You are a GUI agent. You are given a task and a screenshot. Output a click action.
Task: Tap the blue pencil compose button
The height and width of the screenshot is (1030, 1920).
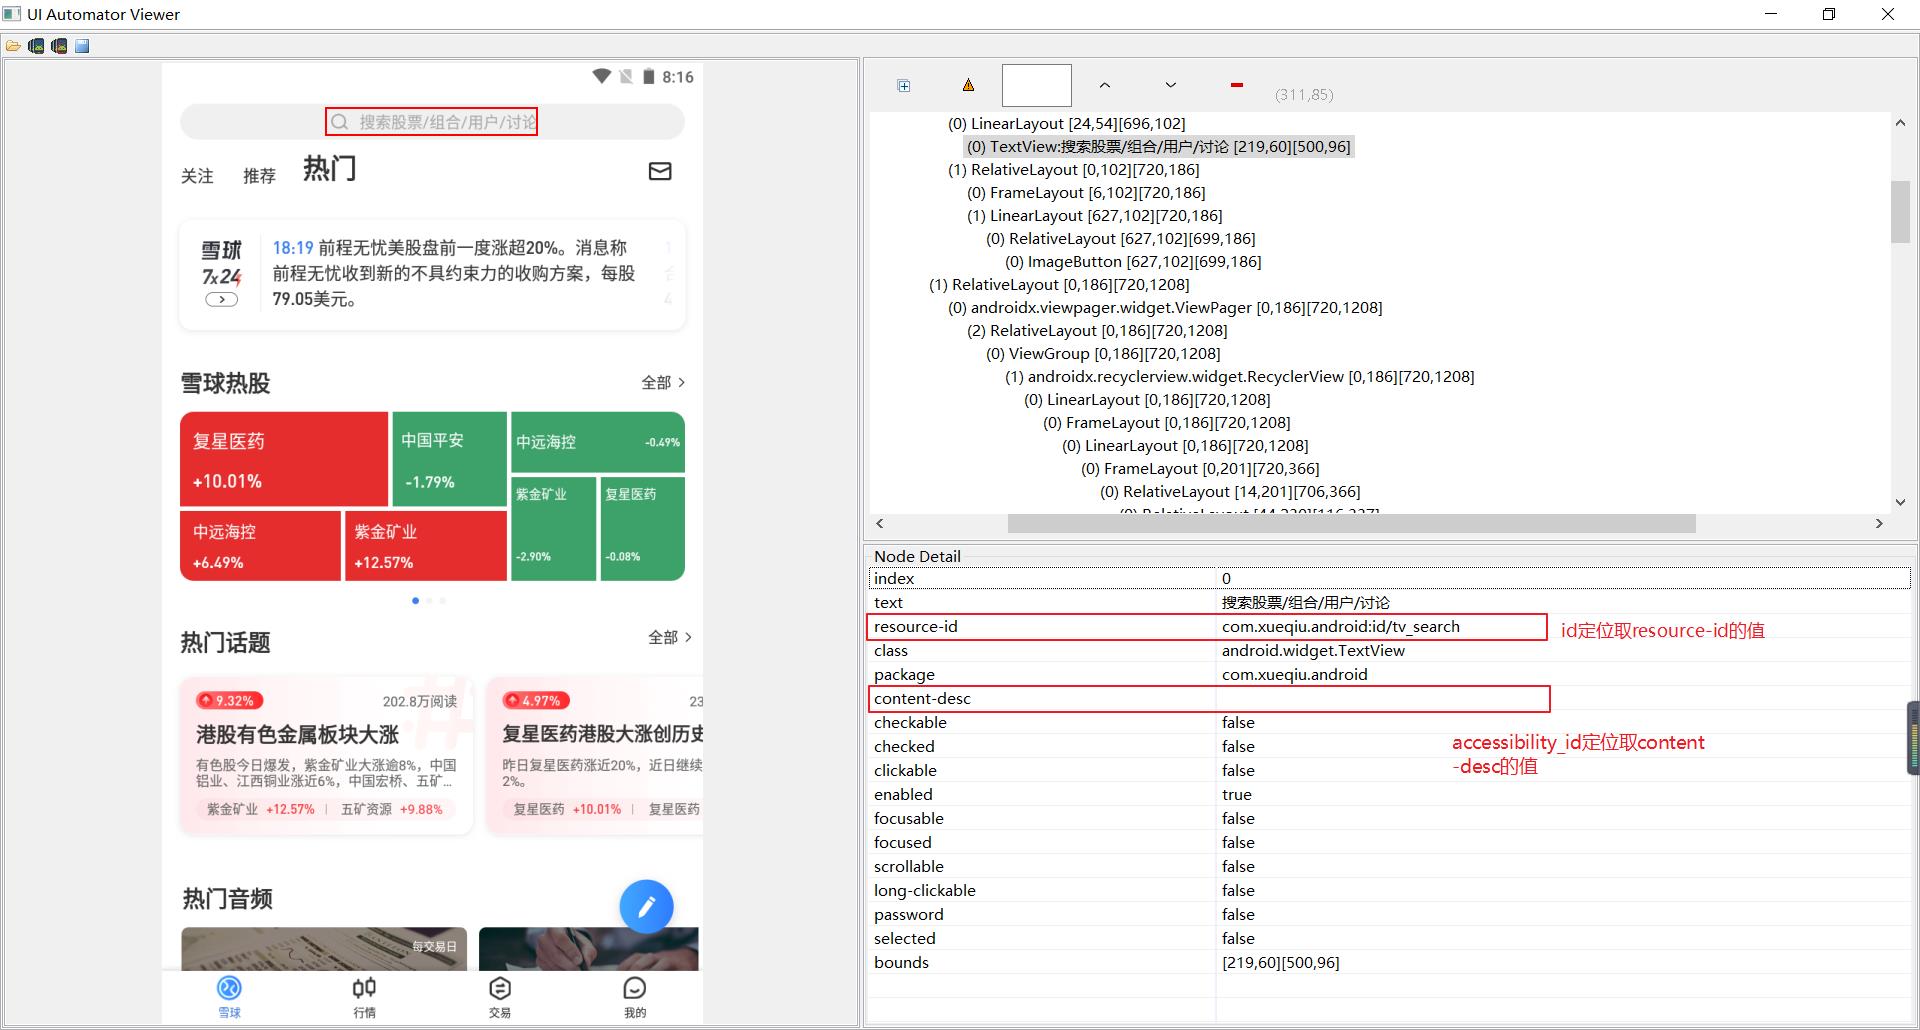646,907
